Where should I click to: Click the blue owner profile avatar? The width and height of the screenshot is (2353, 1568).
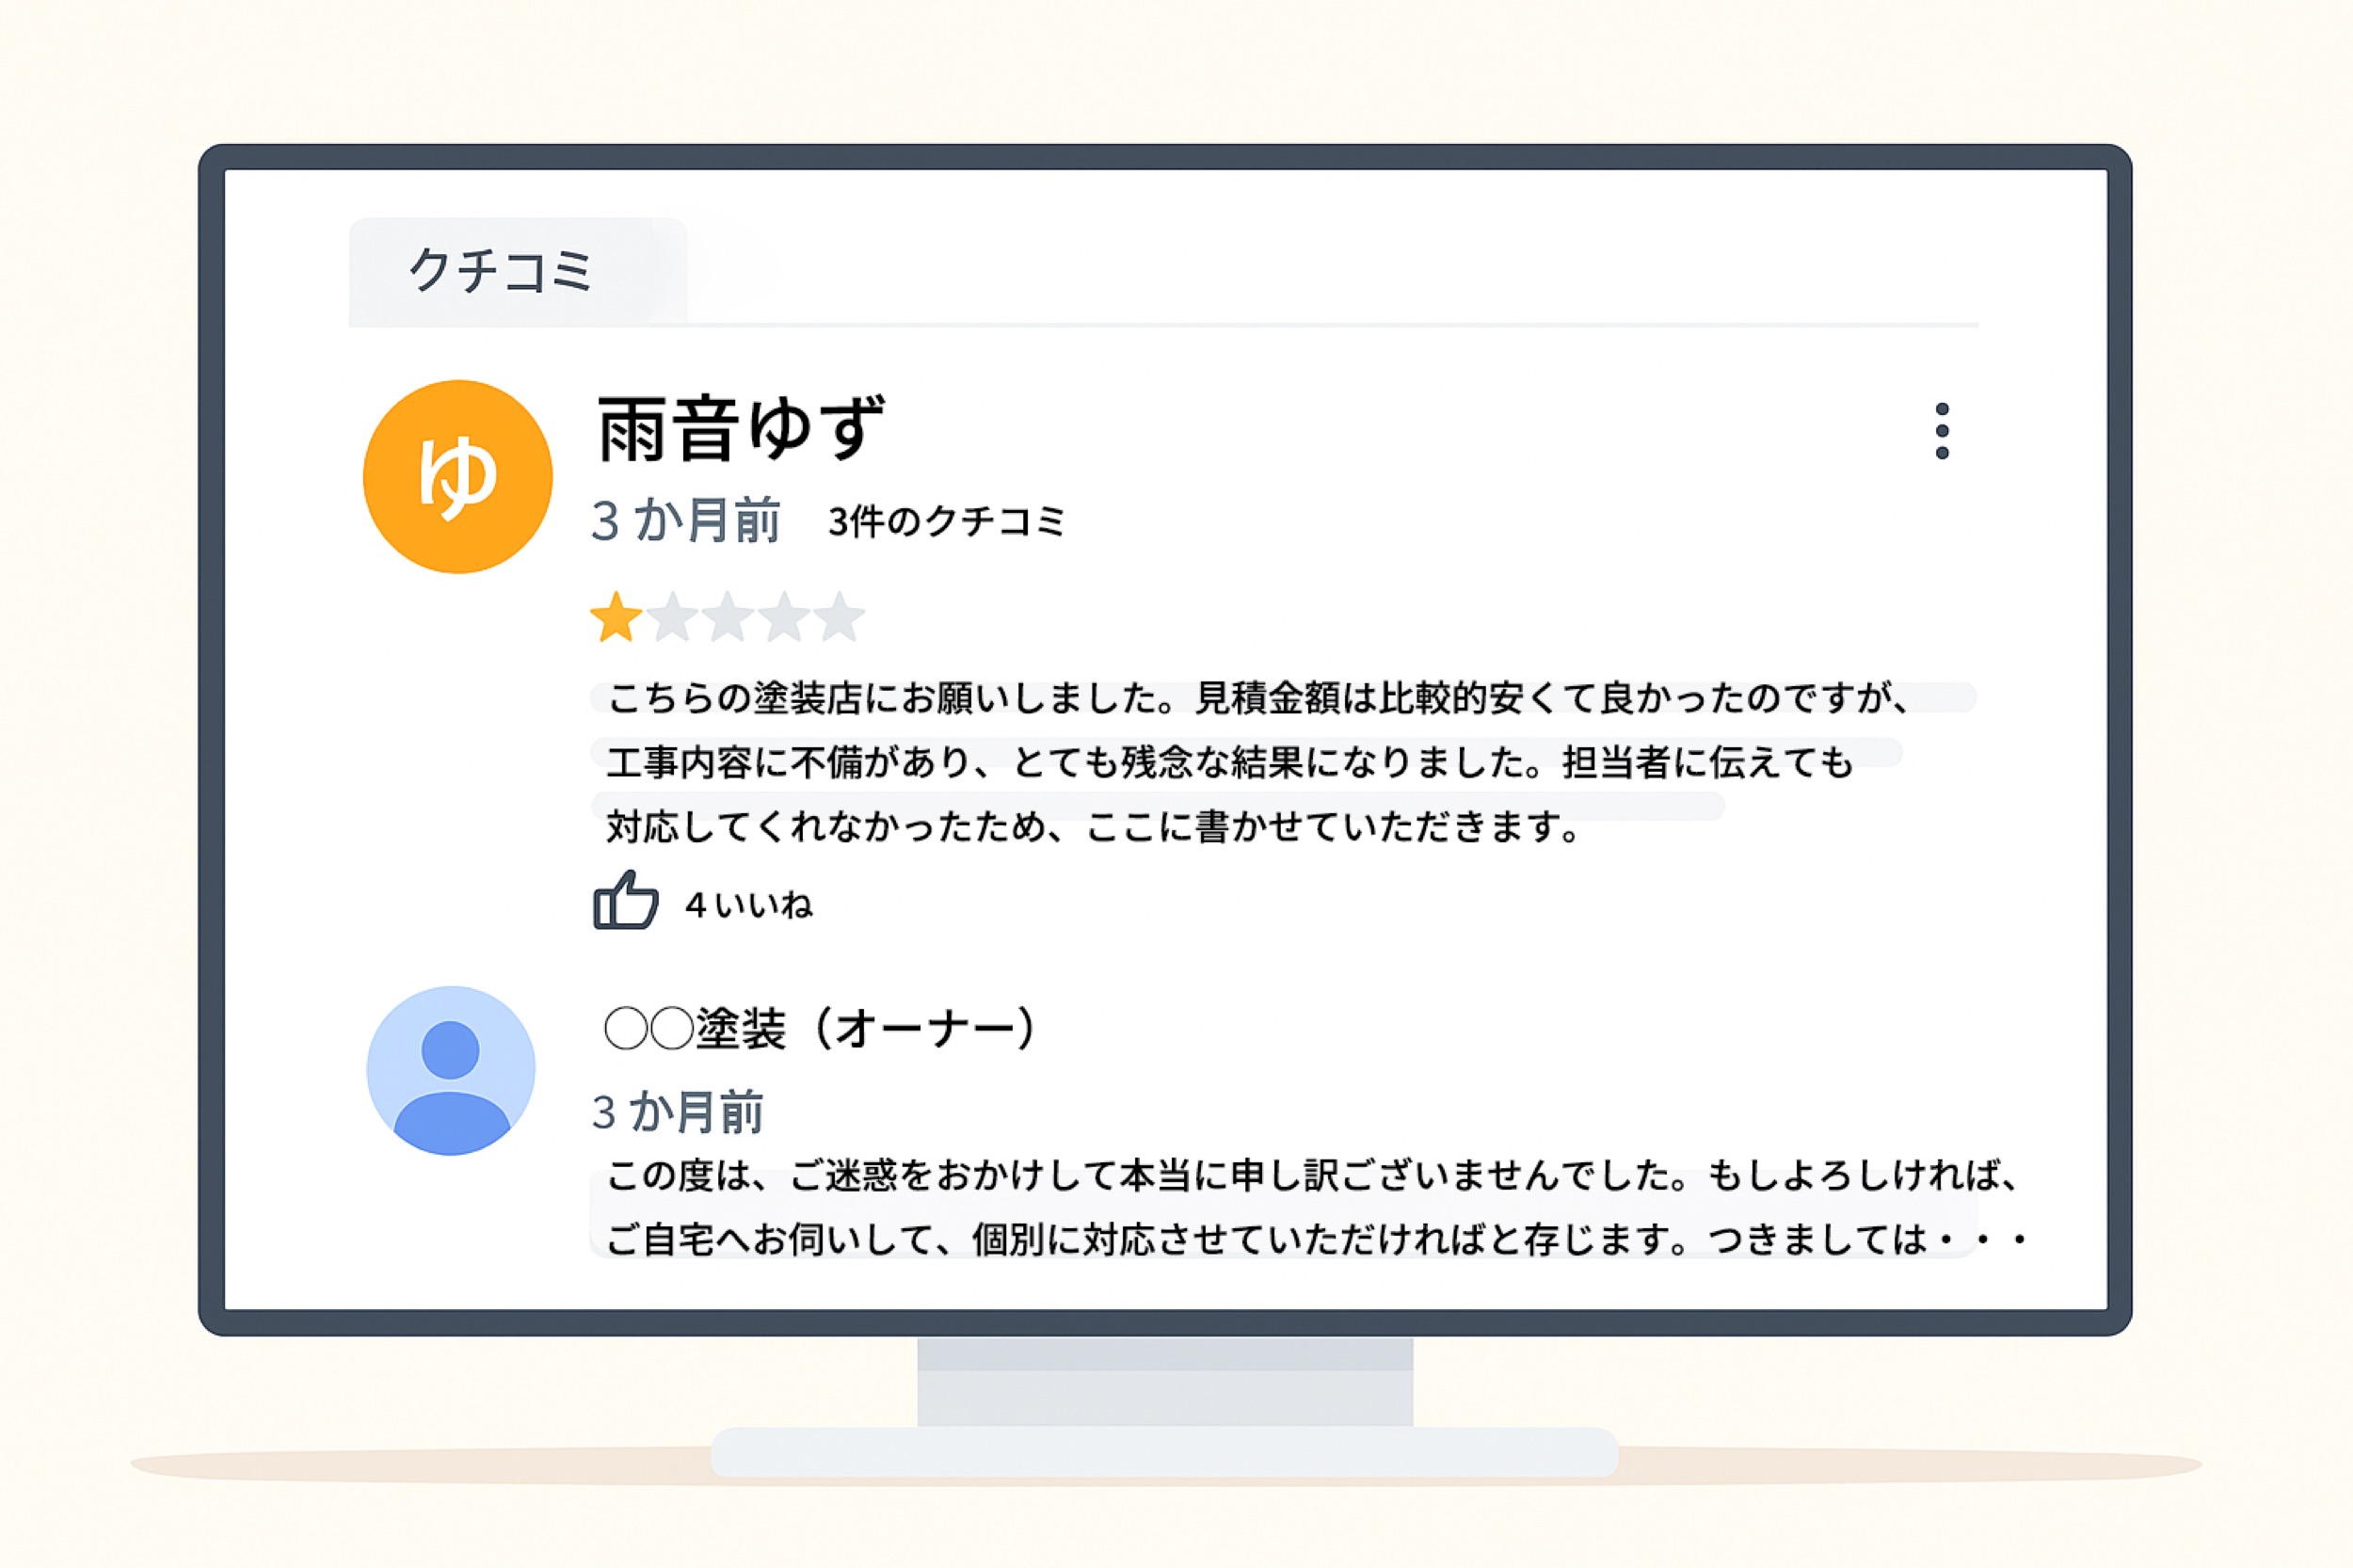pos(451,1070)
